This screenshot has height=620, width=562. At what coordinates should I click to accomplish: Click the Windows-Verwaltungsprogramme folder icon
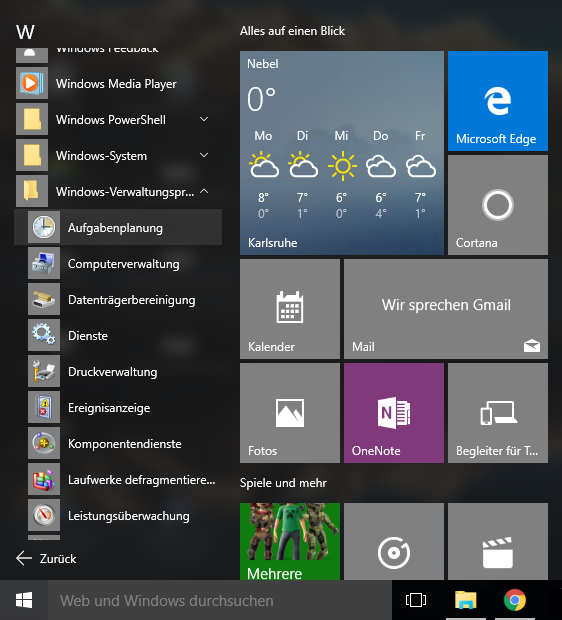pyautogui.click(x=32, y=191)
